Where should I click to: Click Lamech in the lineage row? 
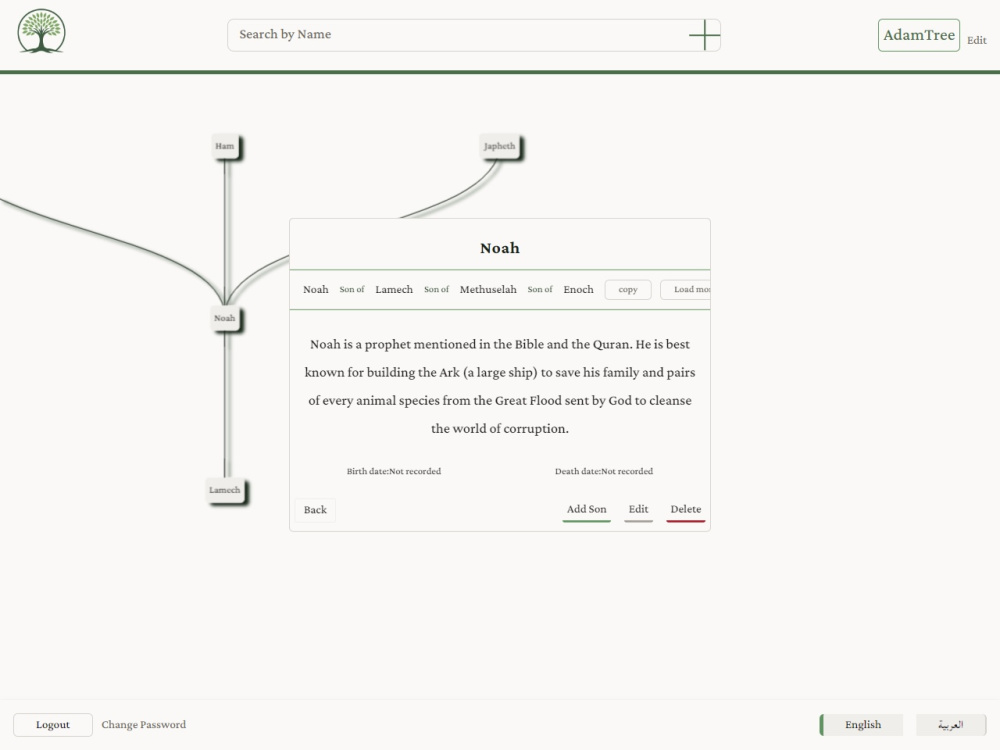click(x=393, y=290)
